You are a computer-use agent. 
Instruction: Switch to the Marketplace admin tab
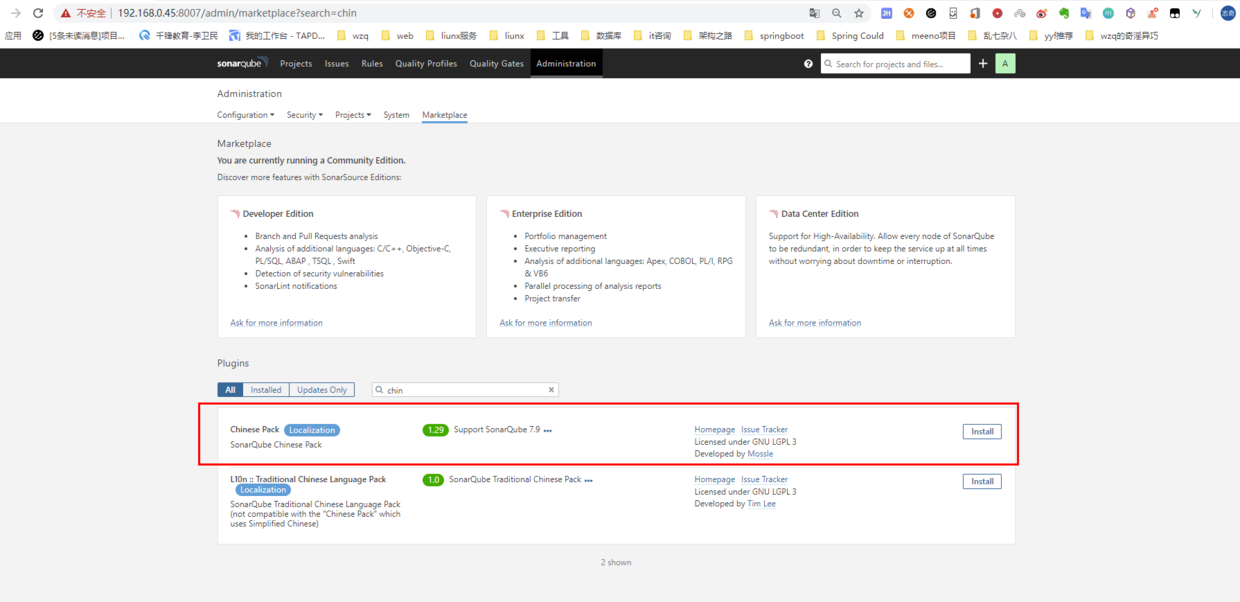444,115
